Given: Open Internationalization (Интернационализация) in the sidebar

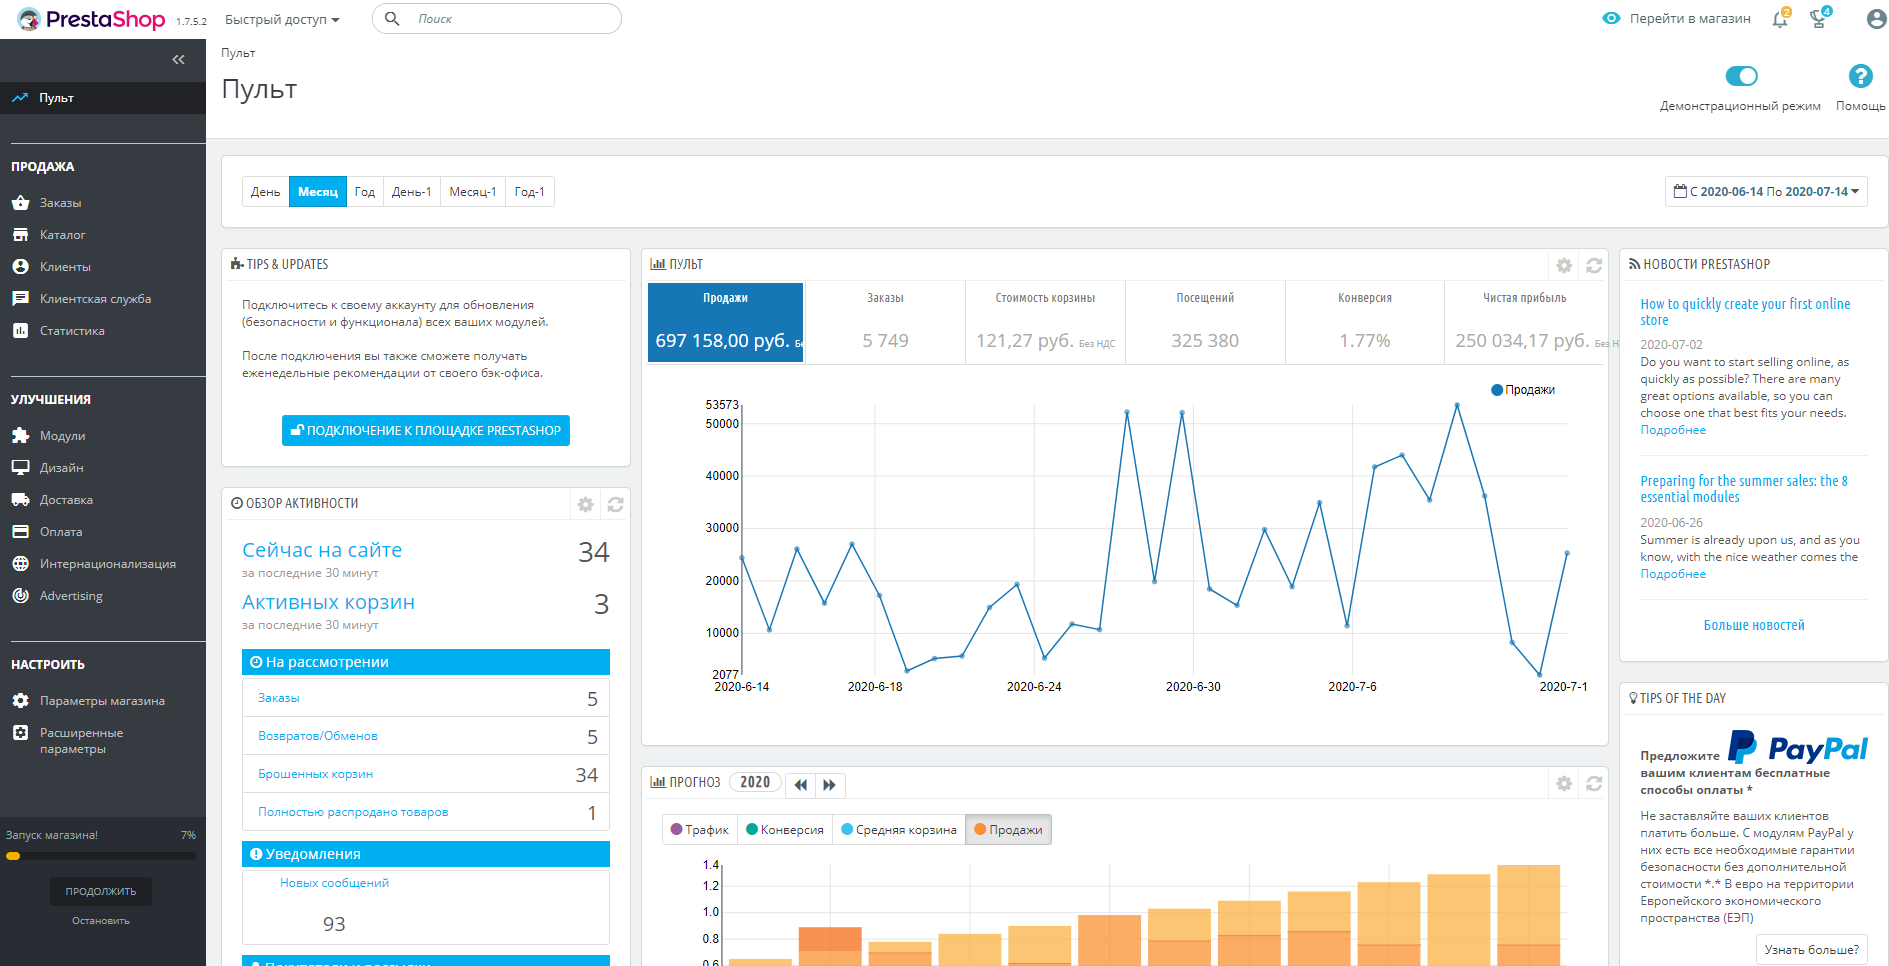Looking at the screenshot, I should point(107,564).
